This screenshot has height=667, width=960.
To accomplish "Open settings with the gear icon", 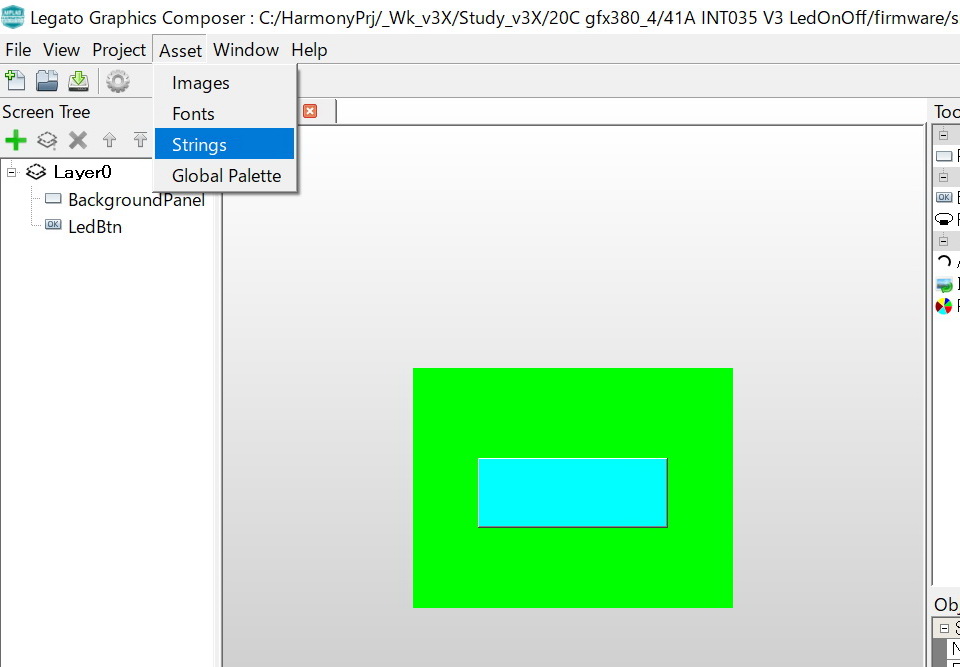I will (118, 81).
